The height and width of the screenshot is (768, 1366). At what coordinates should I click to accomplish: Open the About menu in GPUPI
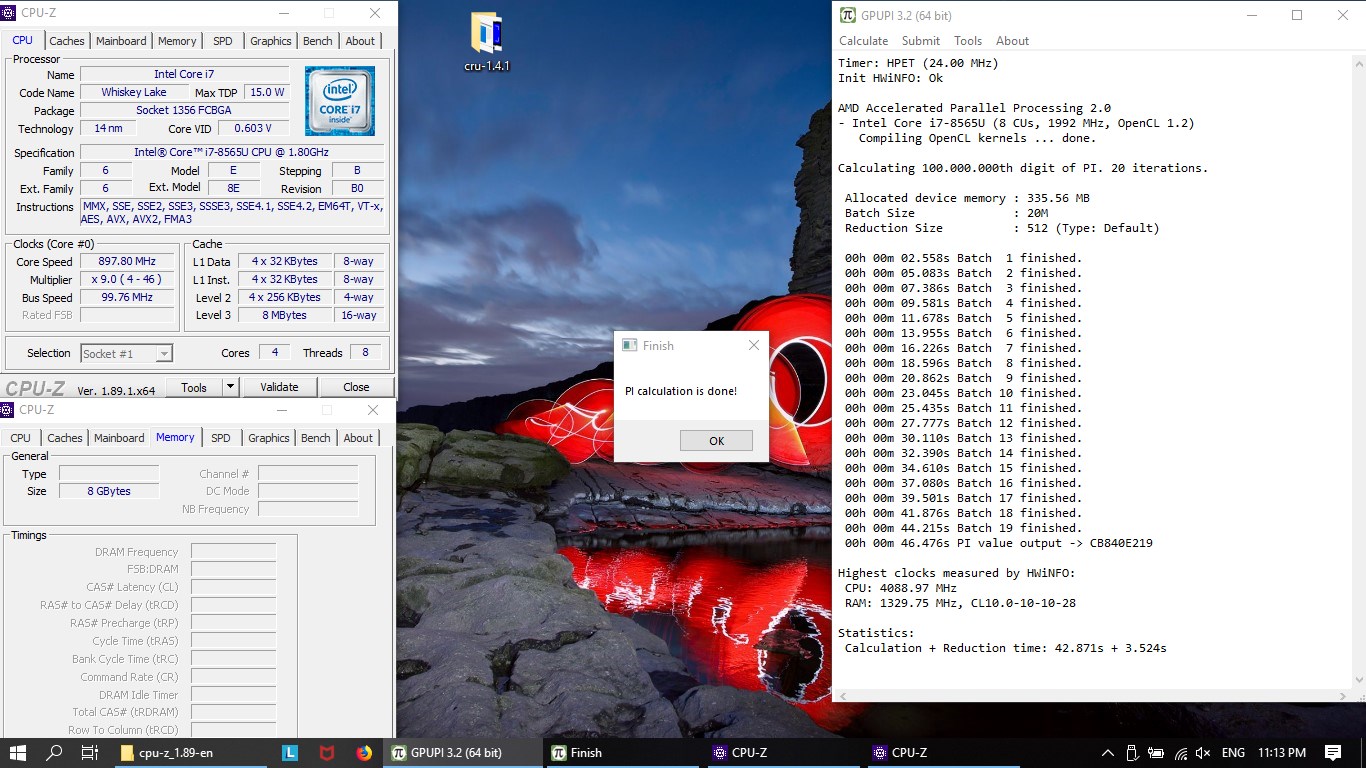[x=1012, y=41]
